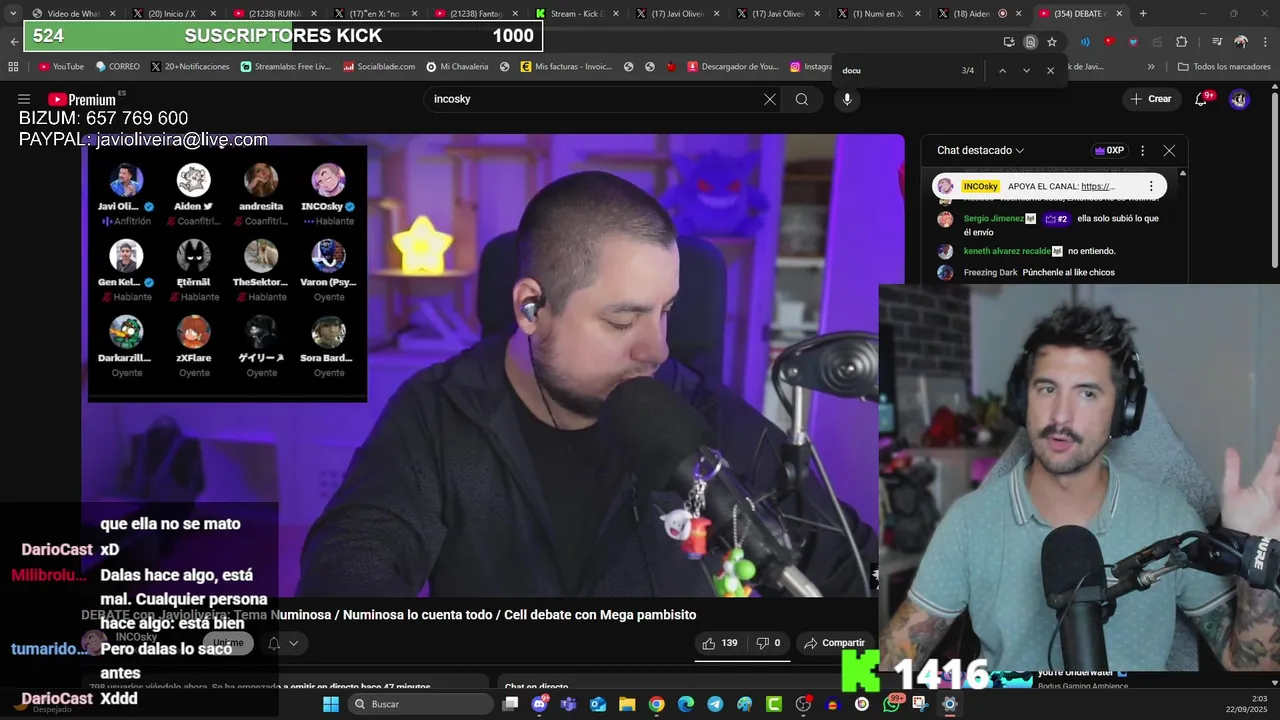Open the Streamlabs bookmark

point(286,67)
